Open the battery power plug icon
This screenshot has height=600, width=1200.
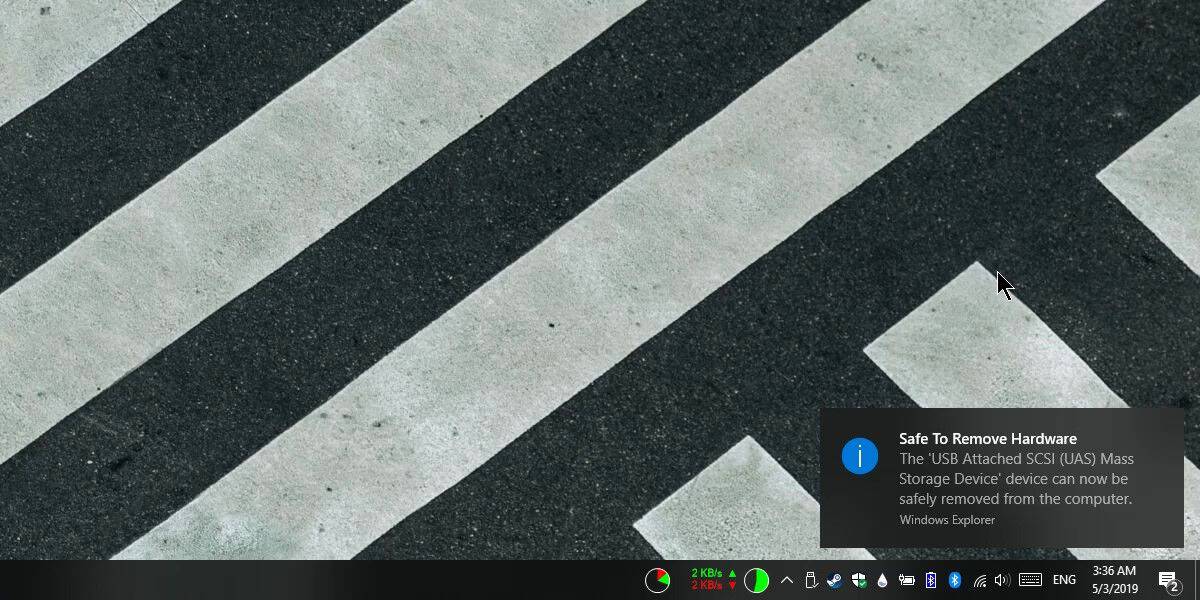(907, 580)
